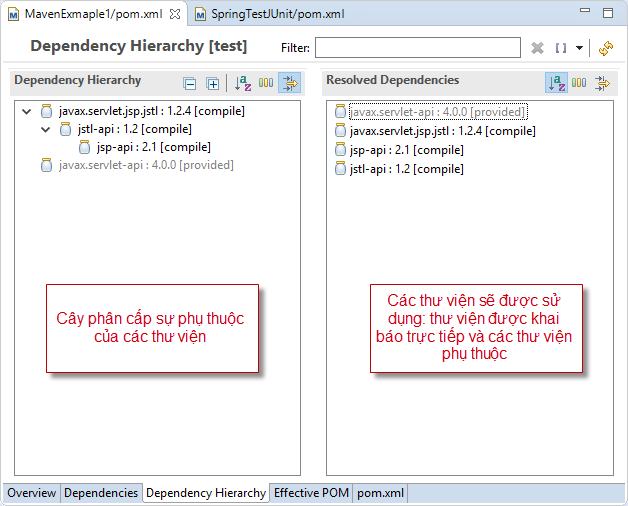Screen dimensions: 628x506
Task: Collapse the jstl-api tree node
Action: pos(45,129)
